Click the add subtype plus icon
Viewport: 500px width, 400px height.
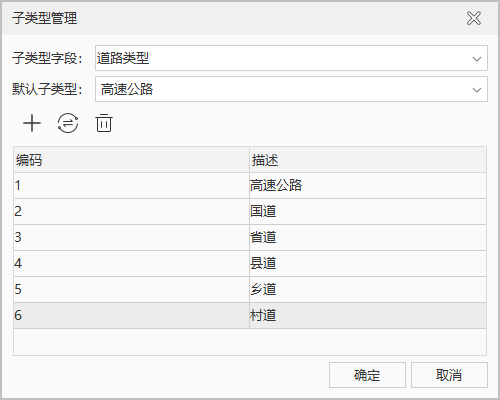[32, 123]
